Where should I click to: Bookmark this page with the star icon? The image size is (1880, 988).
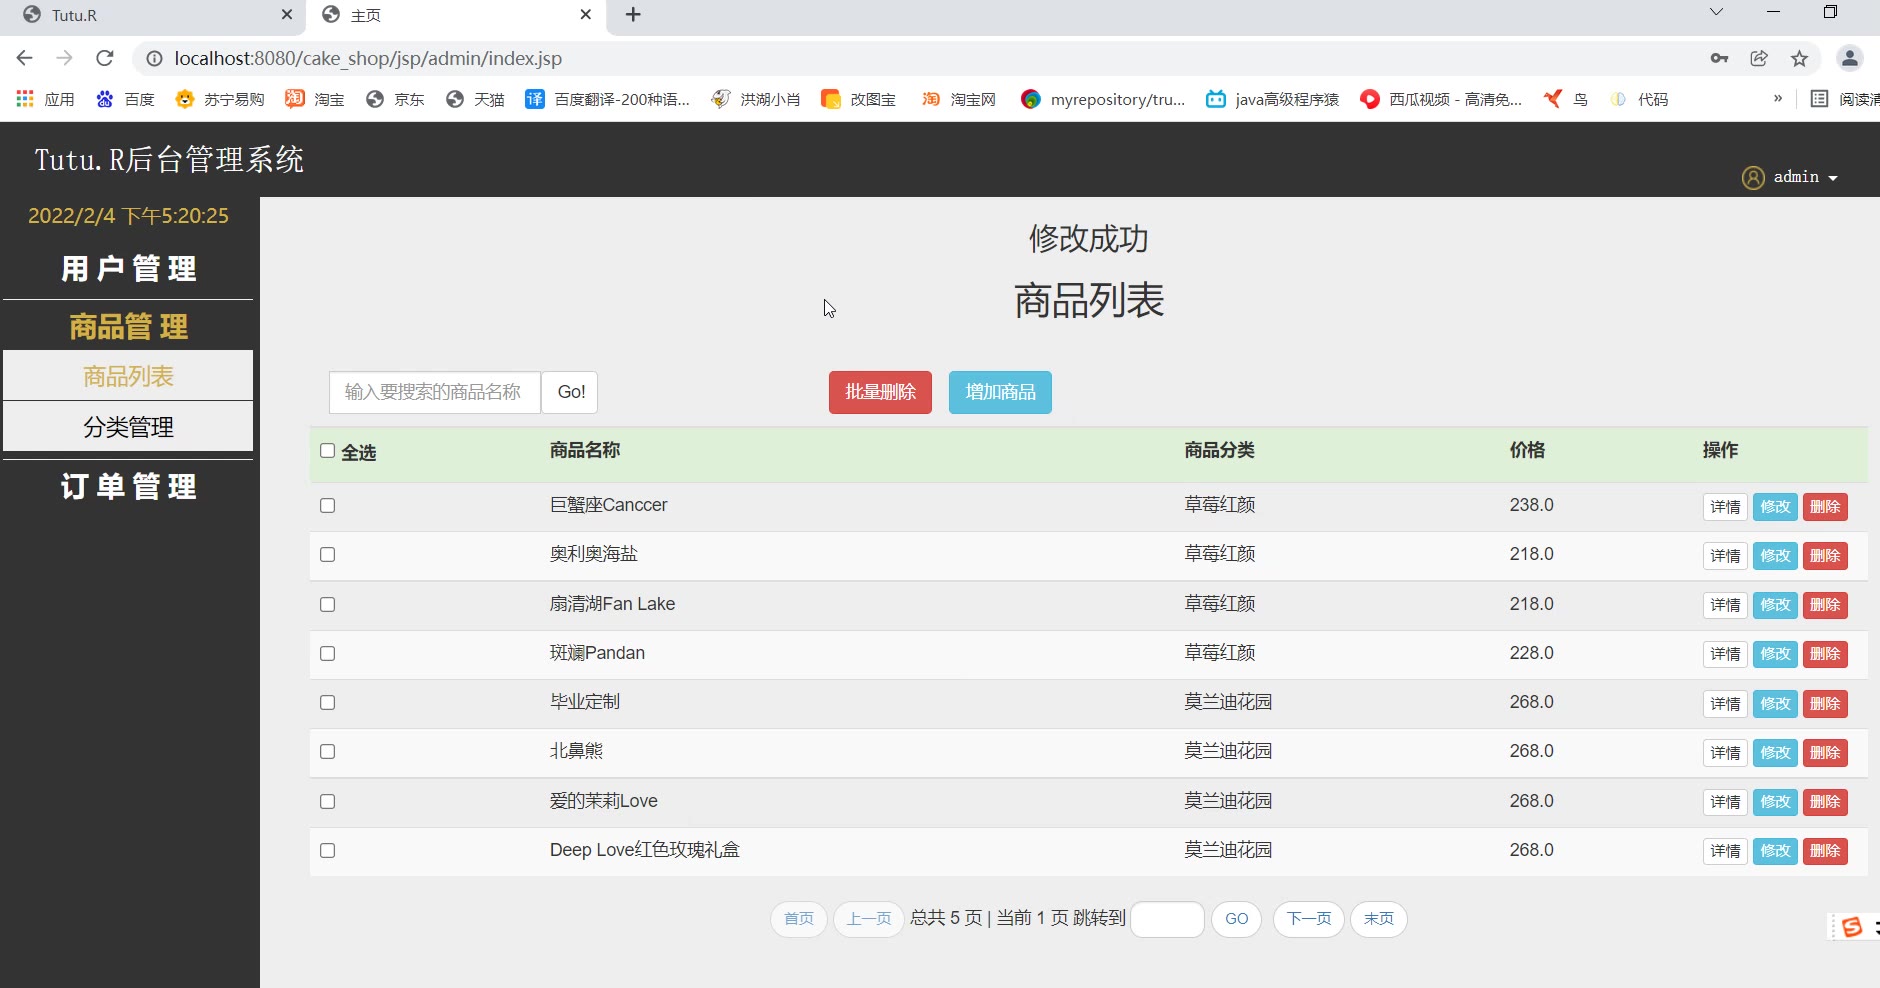(x=1799, y=58)
